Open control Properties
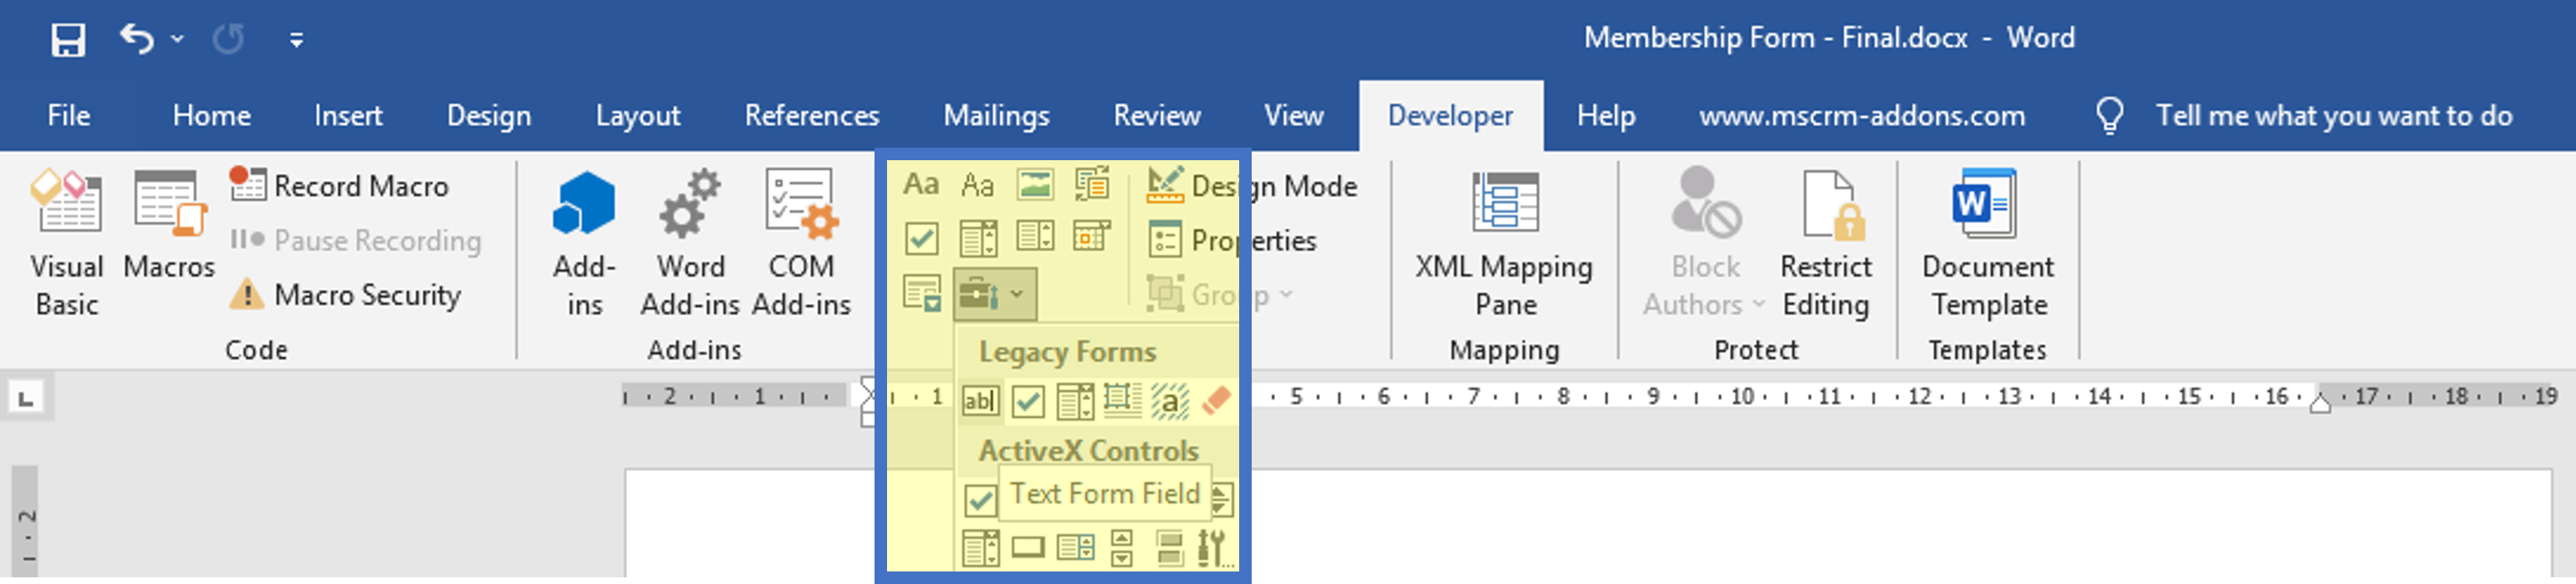 (x=1231, y=240)
